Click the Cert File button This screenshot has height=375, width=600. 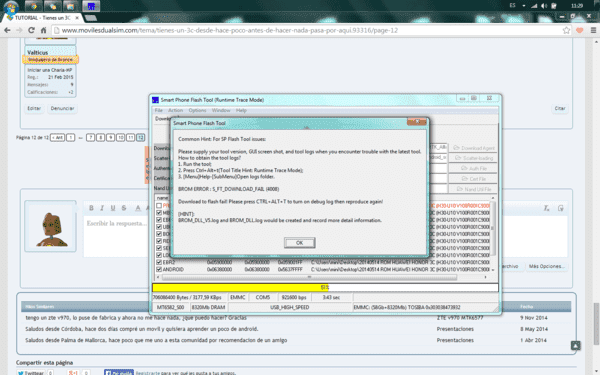pos(474,179)
